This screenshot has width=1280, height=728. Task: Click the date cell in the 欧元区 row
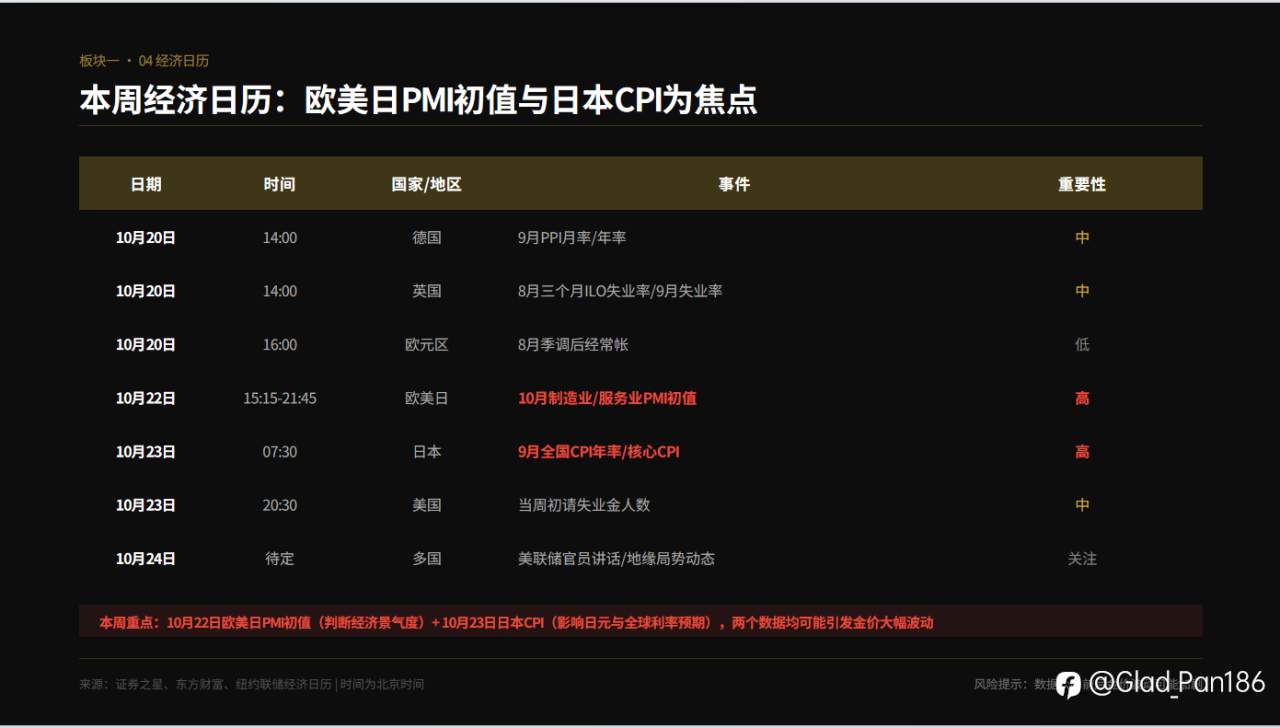click(x=146, y=345)
